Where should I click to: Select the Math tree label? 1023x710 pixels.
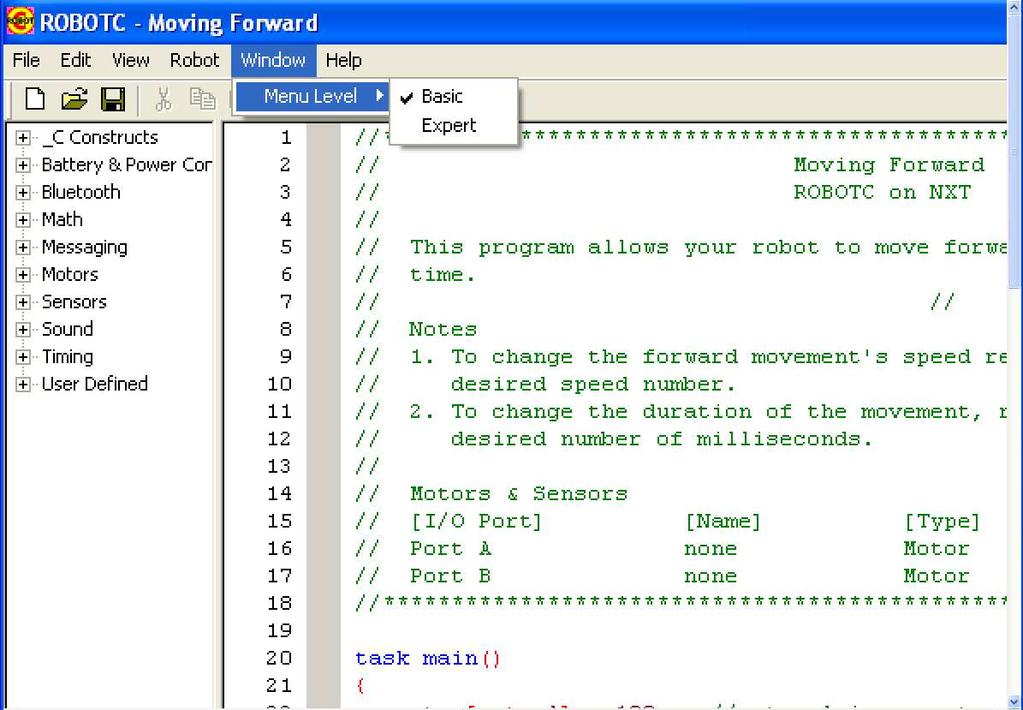(62, 220)
